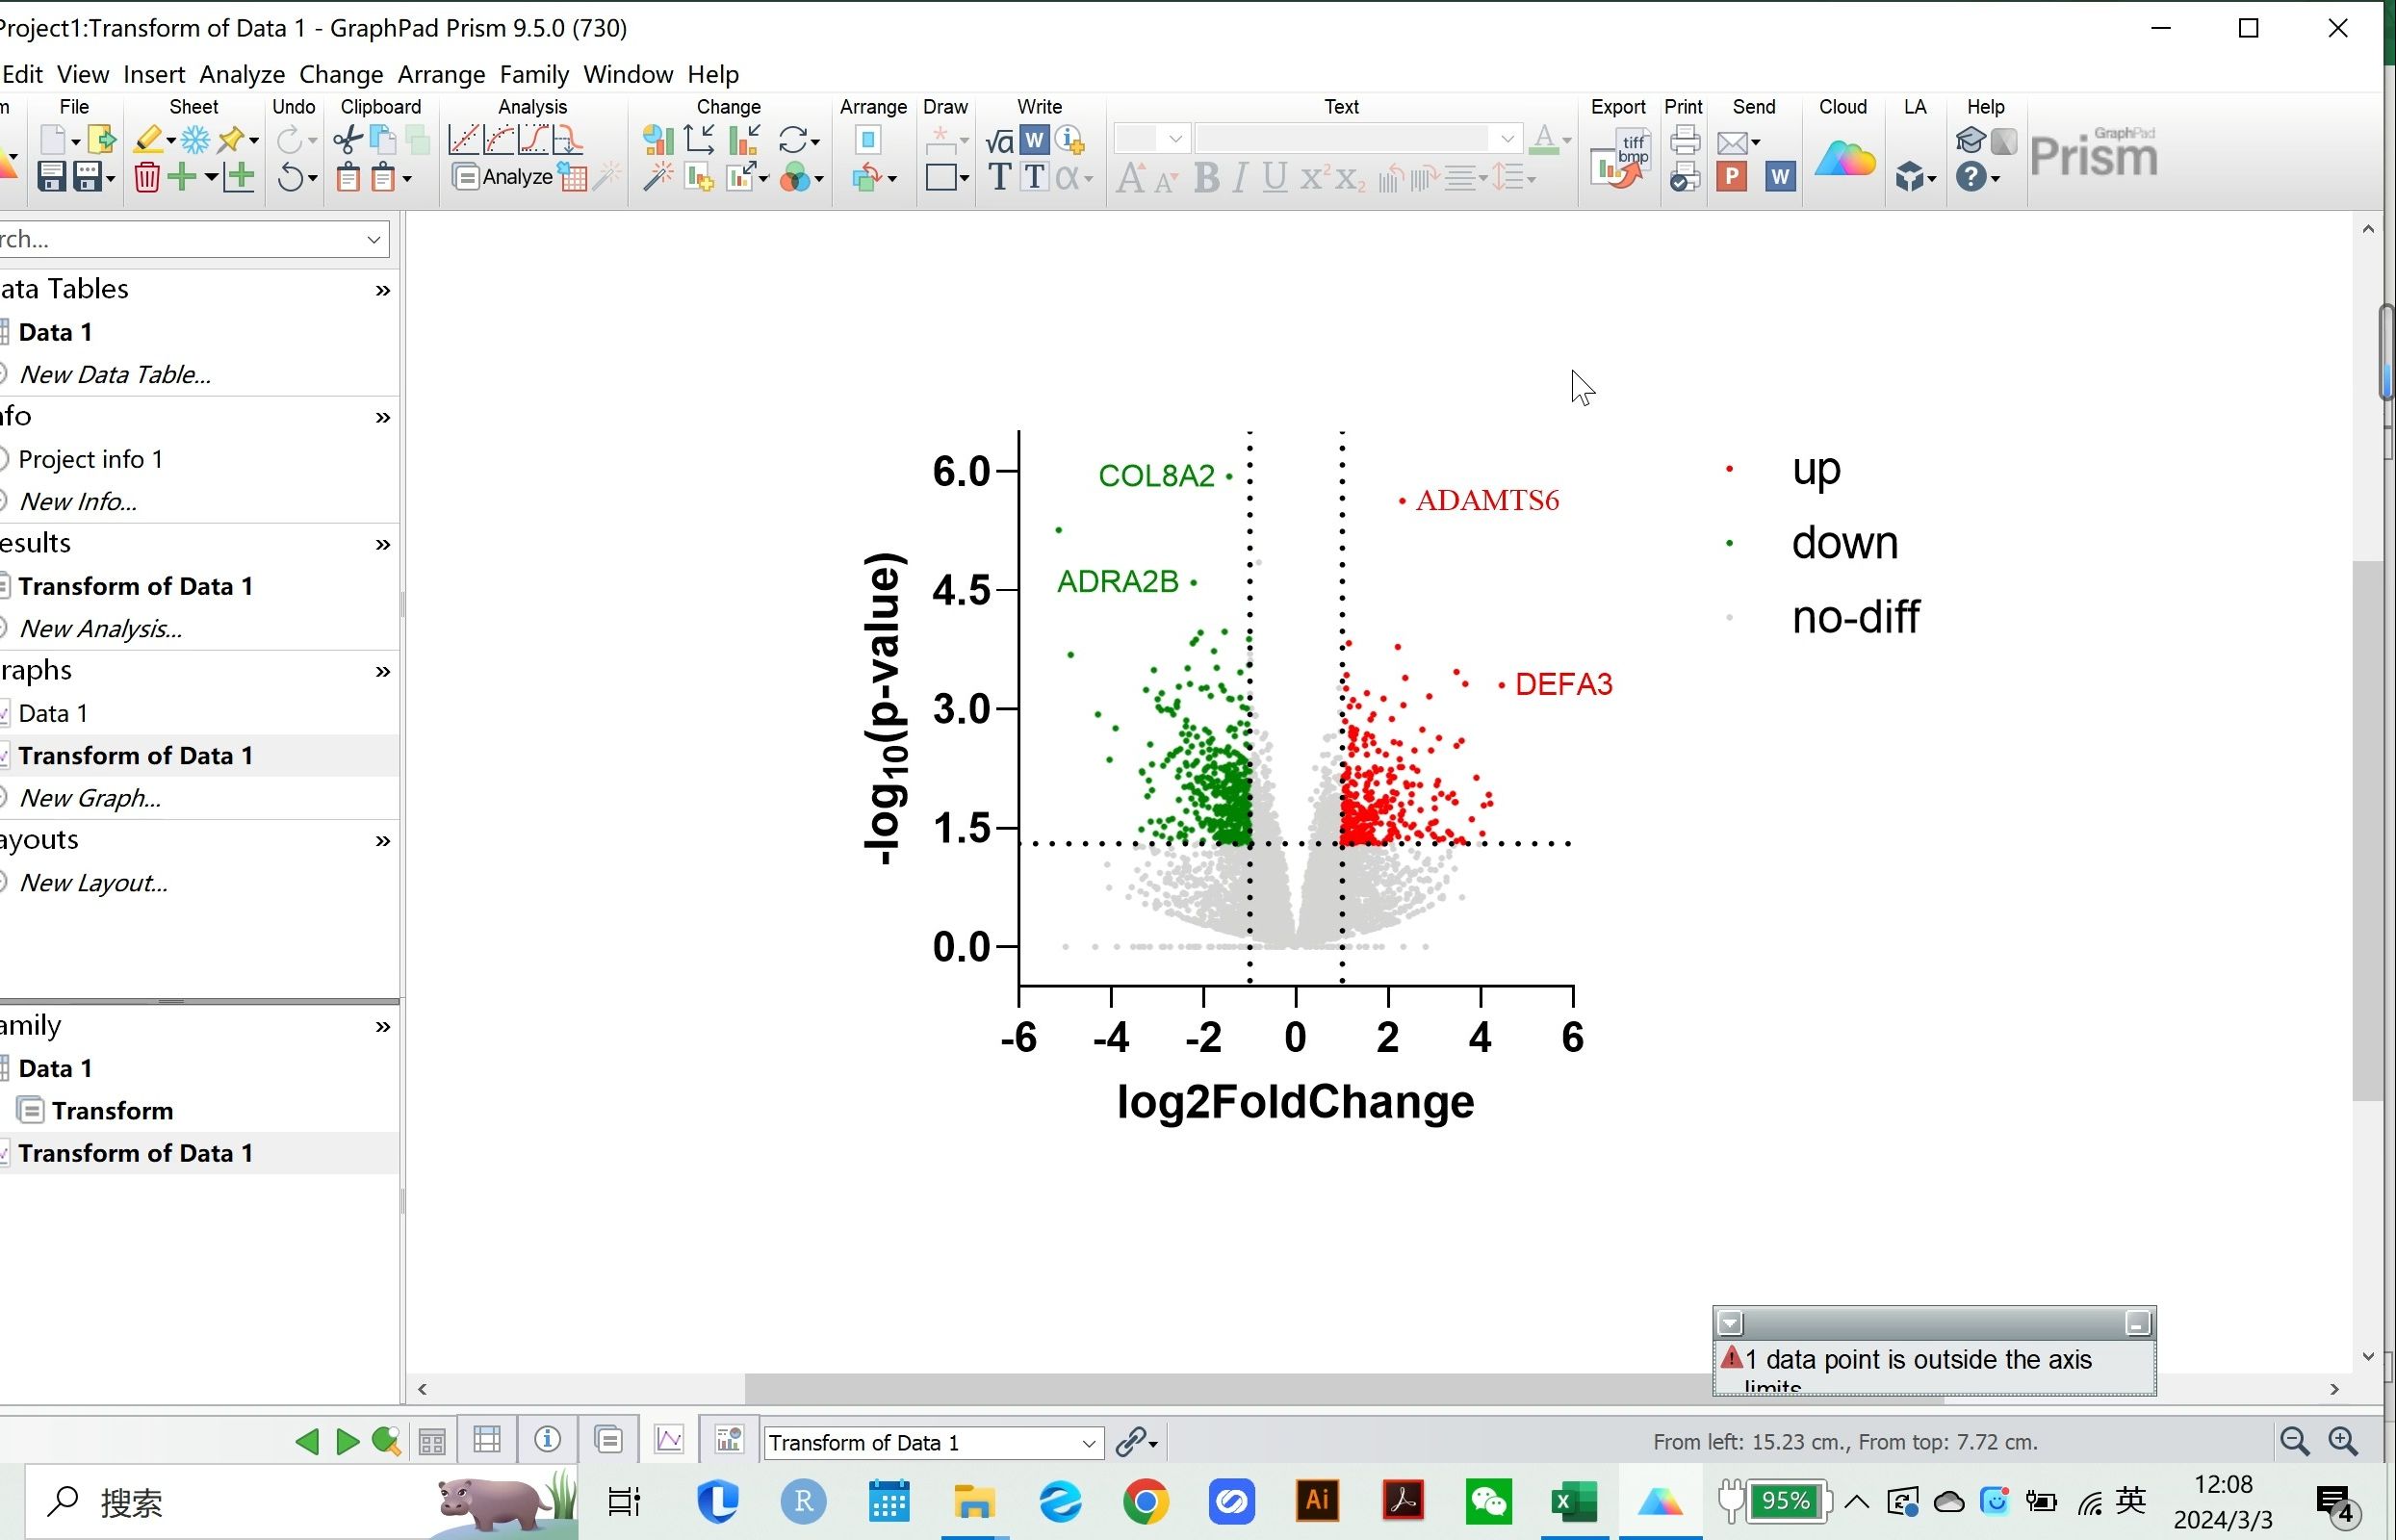Select the New Graph... link
This screenshot has height=1540, width=2396.
point(90,798)
